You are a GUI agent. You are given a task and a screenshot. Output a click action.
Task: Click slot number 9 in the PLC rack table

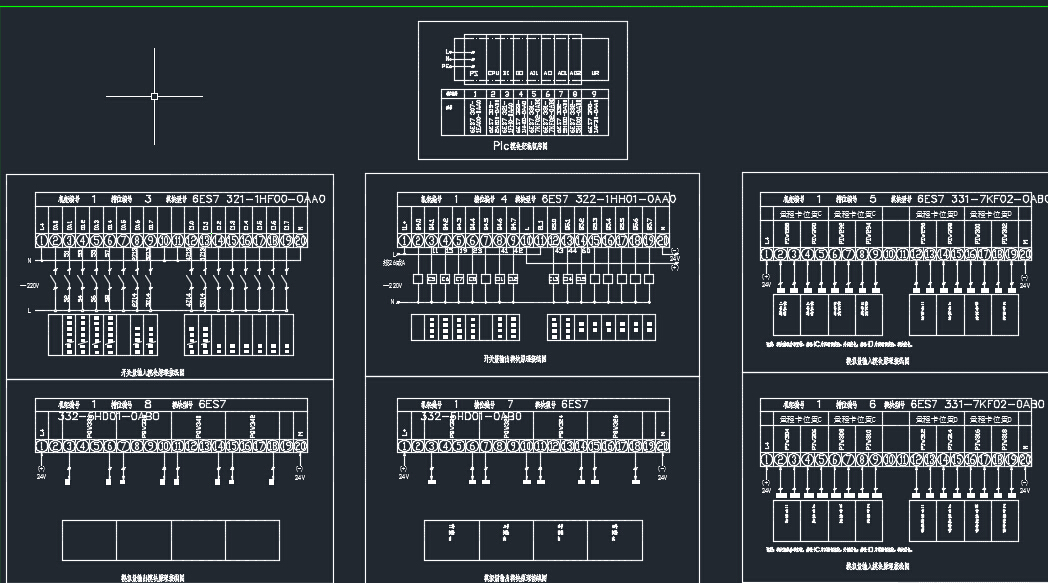pyautogui.click(x=595, y=93)
